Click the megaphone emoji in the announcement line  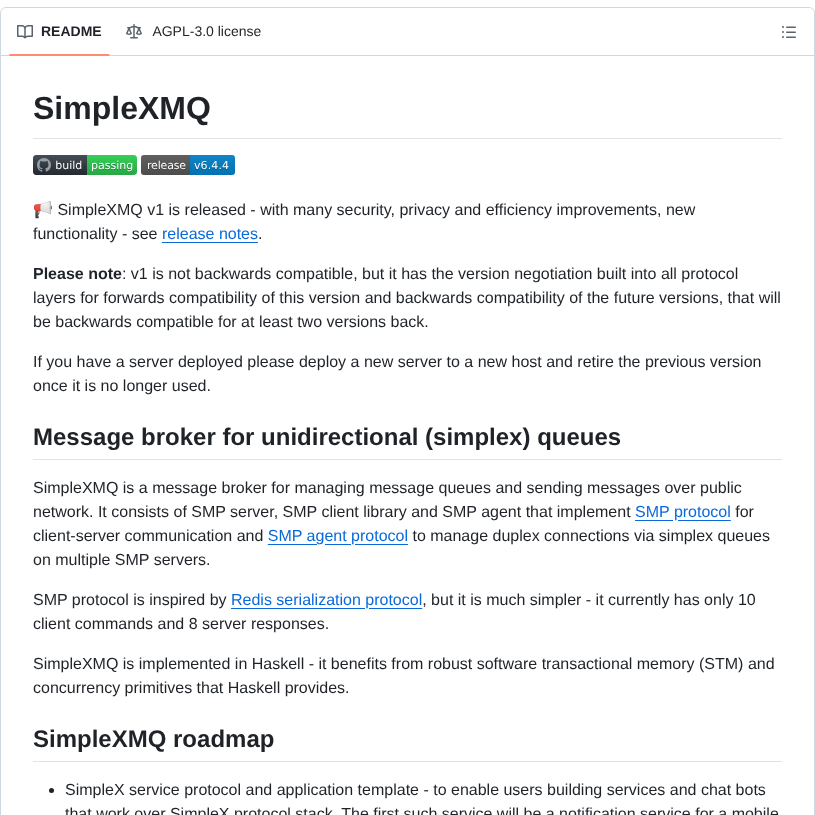41,209
